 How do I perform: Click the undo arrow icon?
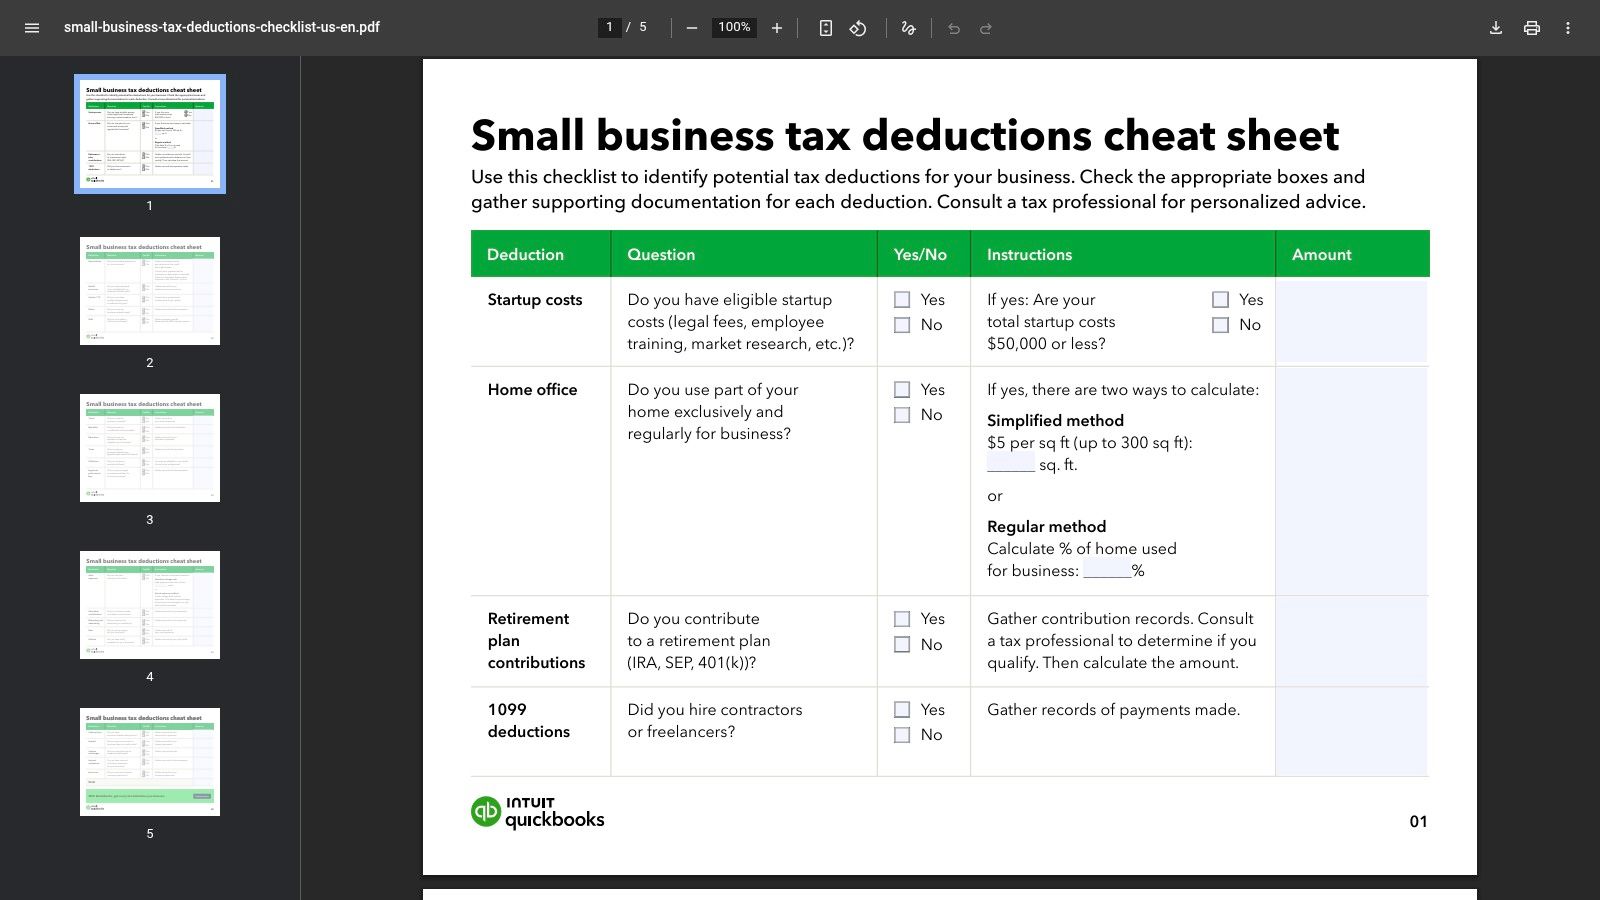954,28
